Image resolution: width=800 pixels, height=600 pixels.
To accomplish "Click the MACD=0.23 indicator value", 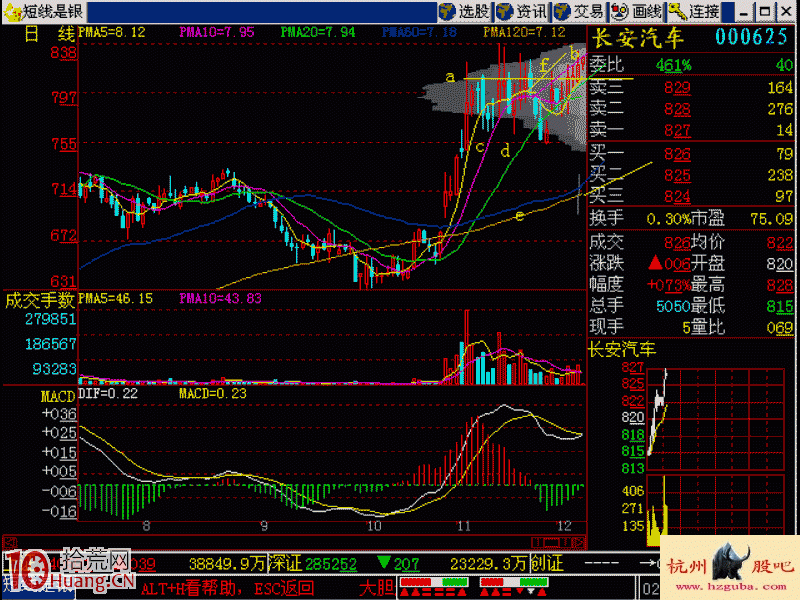I will tap(213, 393).
